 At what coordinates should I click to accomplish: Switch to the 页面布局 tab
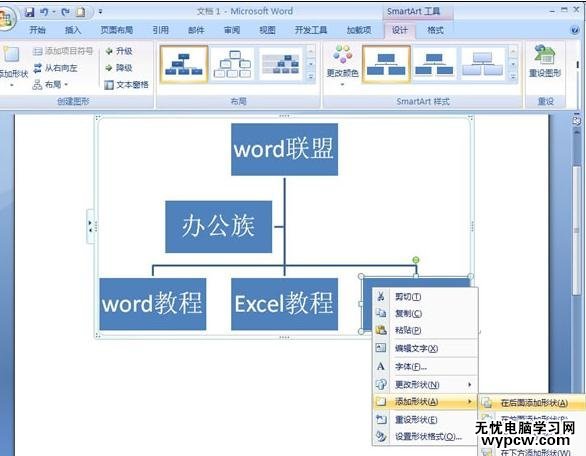117,30
